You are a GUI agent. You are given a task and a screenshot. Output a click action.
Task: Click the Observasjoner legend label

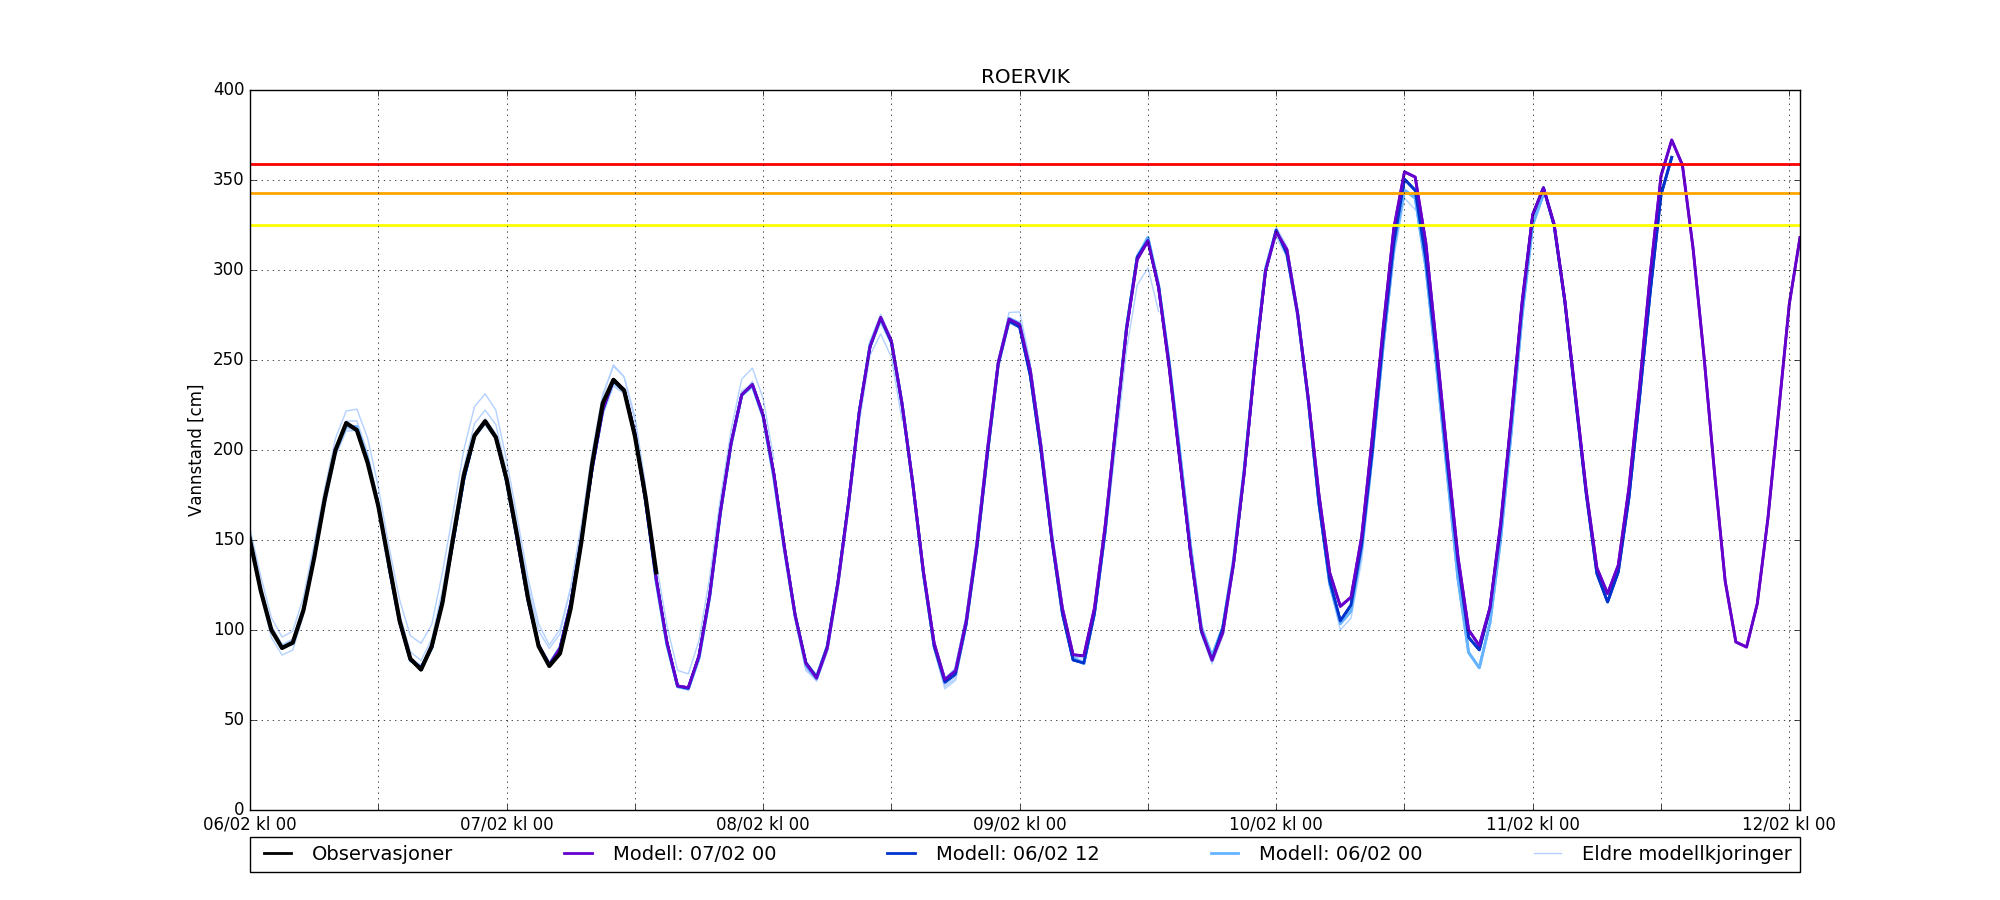[x=381, y=854]
